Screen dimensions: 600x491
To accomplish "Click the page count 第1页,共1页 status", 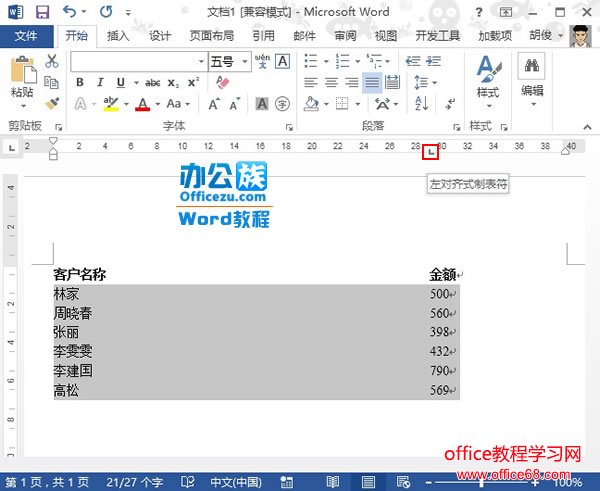I will (47, 482).
